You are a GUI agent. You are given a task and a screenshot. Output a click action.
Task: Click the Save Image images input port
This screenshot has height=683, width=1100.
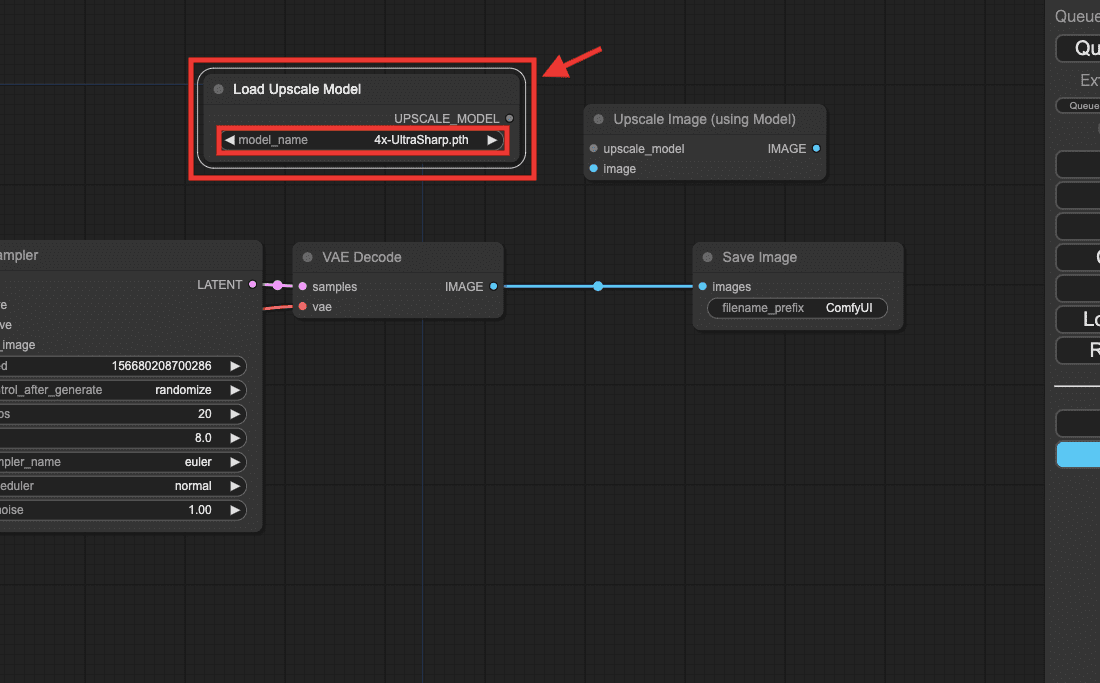[702, 287]
